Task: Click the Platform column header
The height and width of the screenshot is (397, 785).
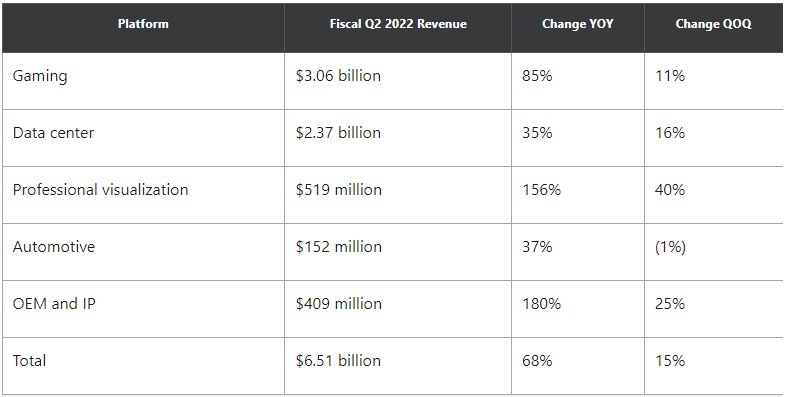Action: click(x=143, y=24)
